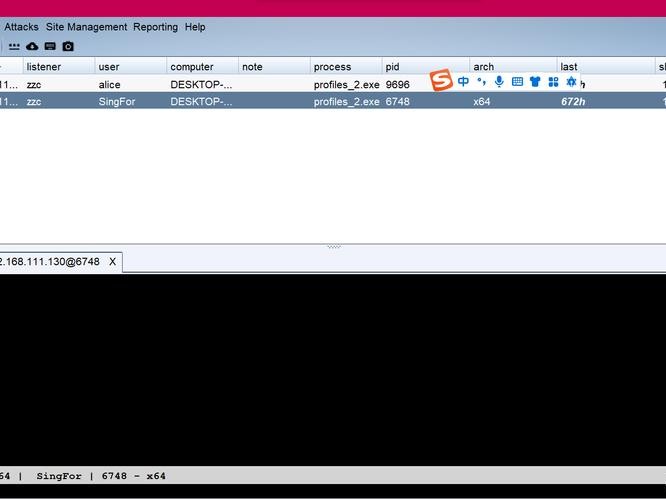Click the horizontal pane split divider handle
Viewport: 666px width, 500px height.
pyautogui.click(x=334, y=246)
